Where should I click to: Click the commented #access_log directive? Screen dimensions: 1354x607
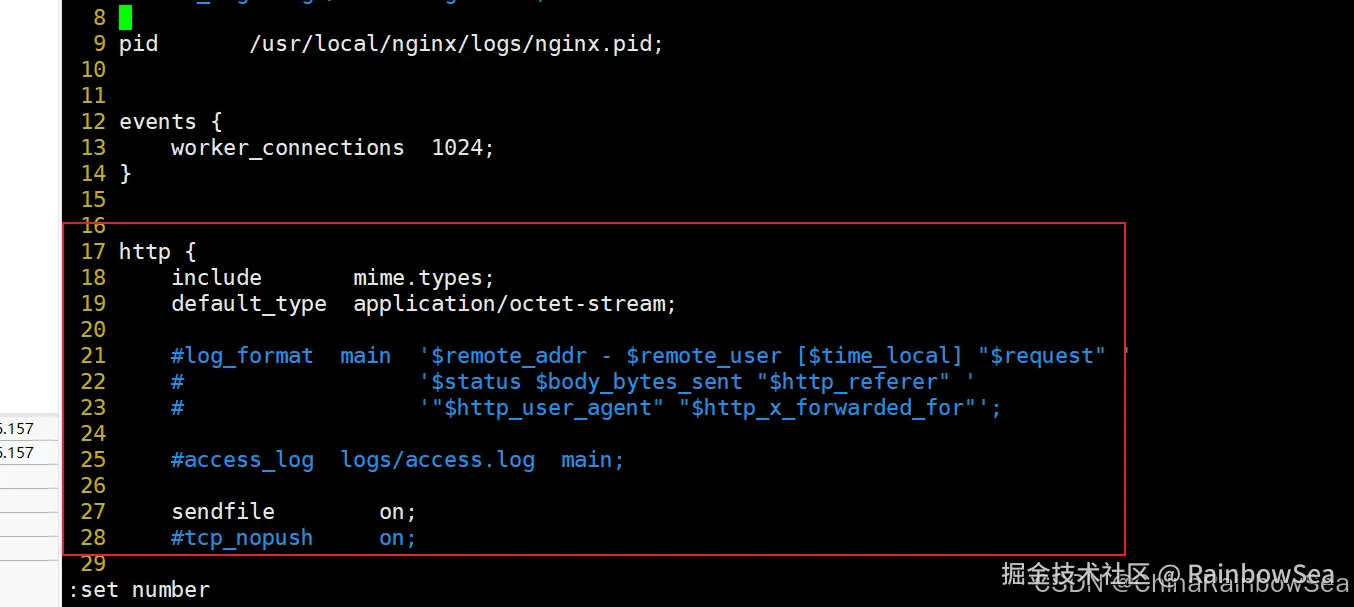tap(242, 460)
